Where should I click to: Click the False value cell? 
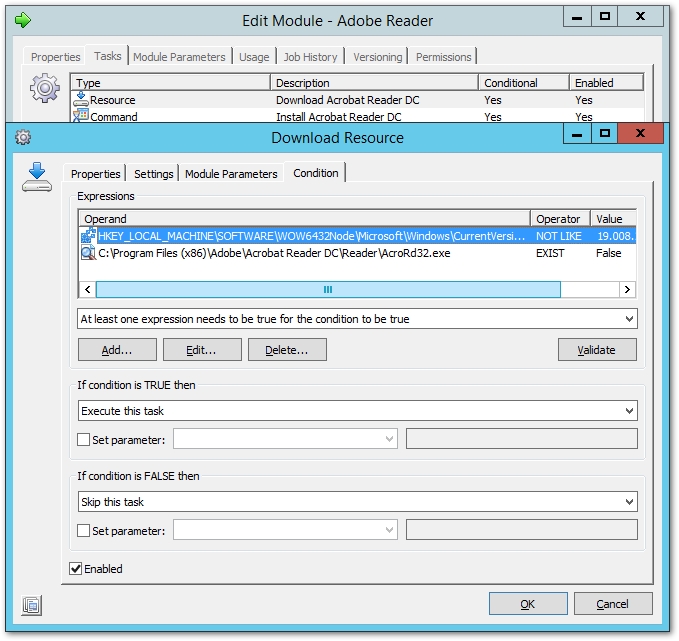pos(608,253)
